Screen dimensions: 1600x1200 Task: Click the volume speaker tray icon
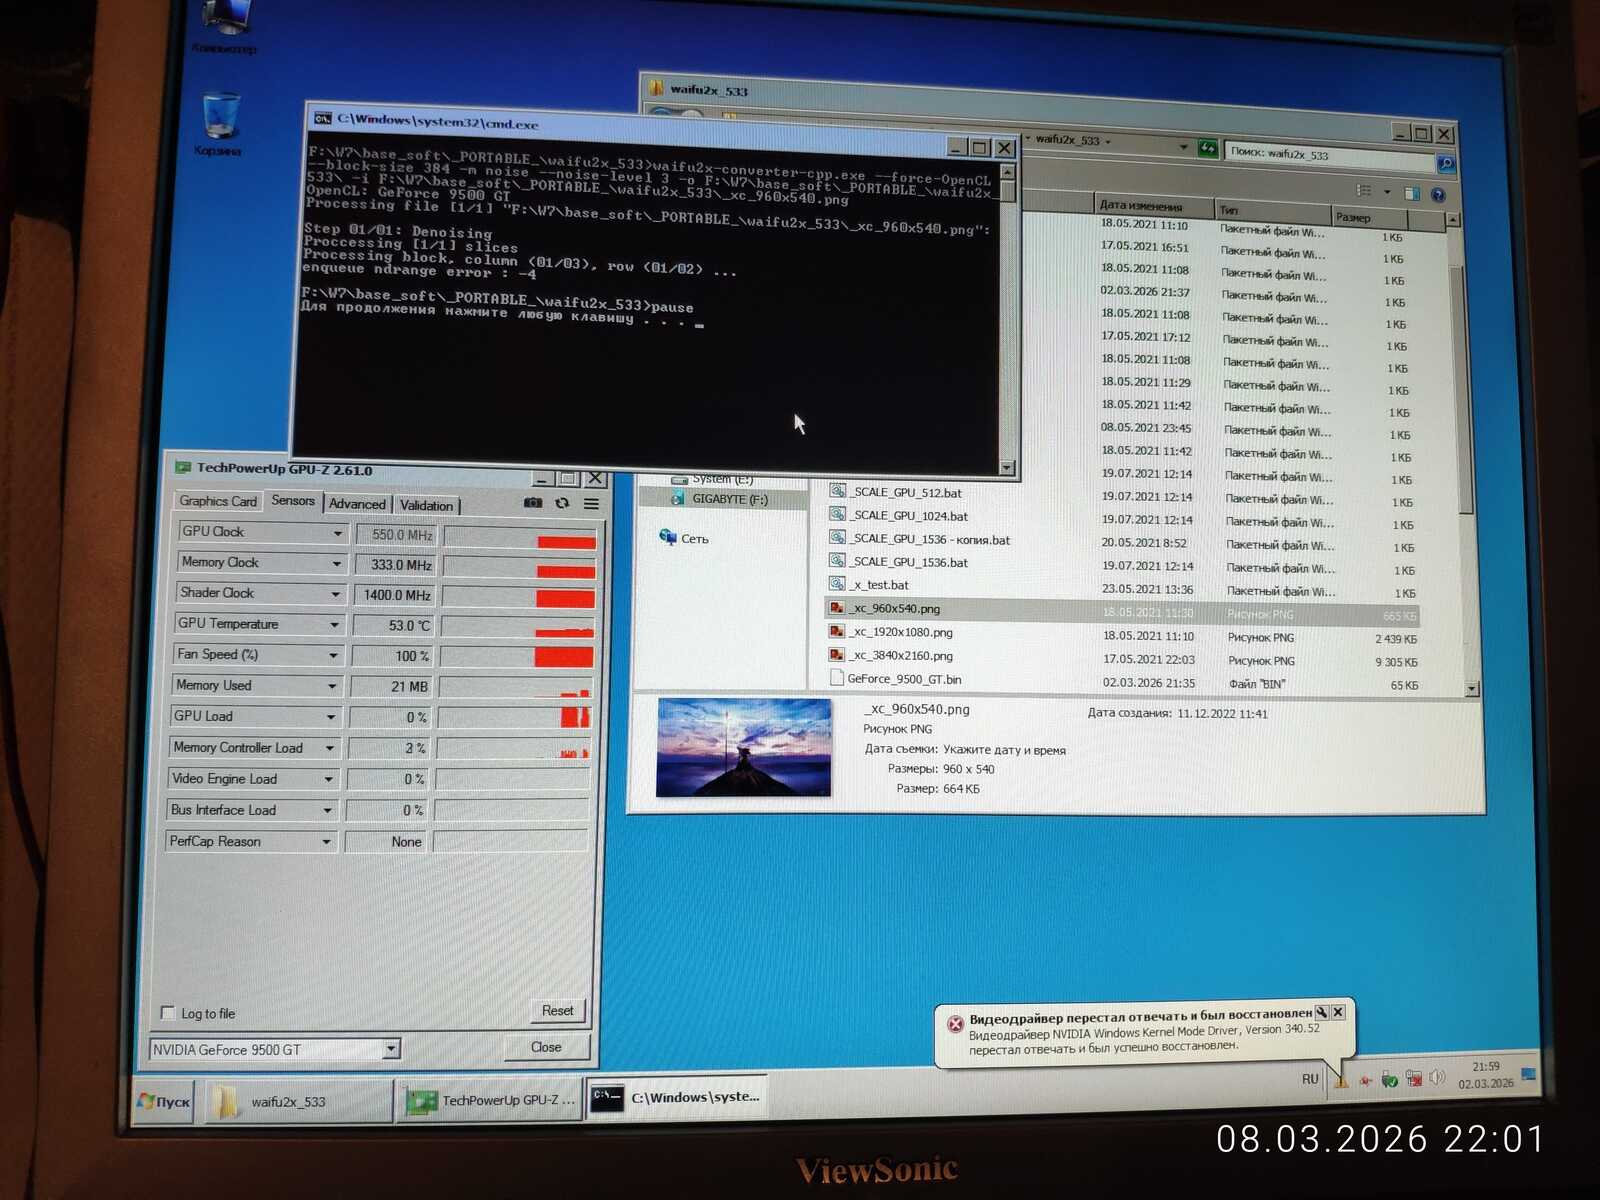pos(1437,1077)
